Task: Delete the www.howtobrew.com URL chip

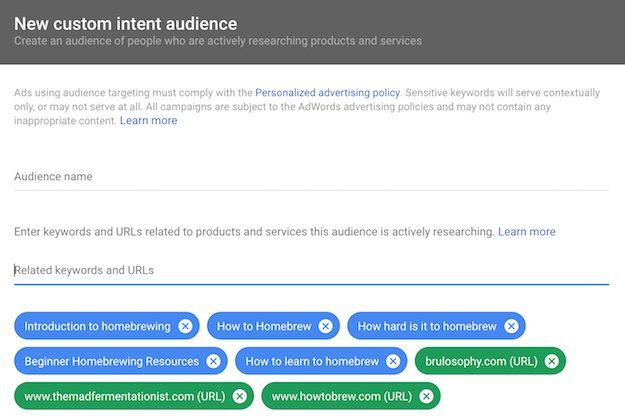Action: pyautogui.click(x=426, y=396)
